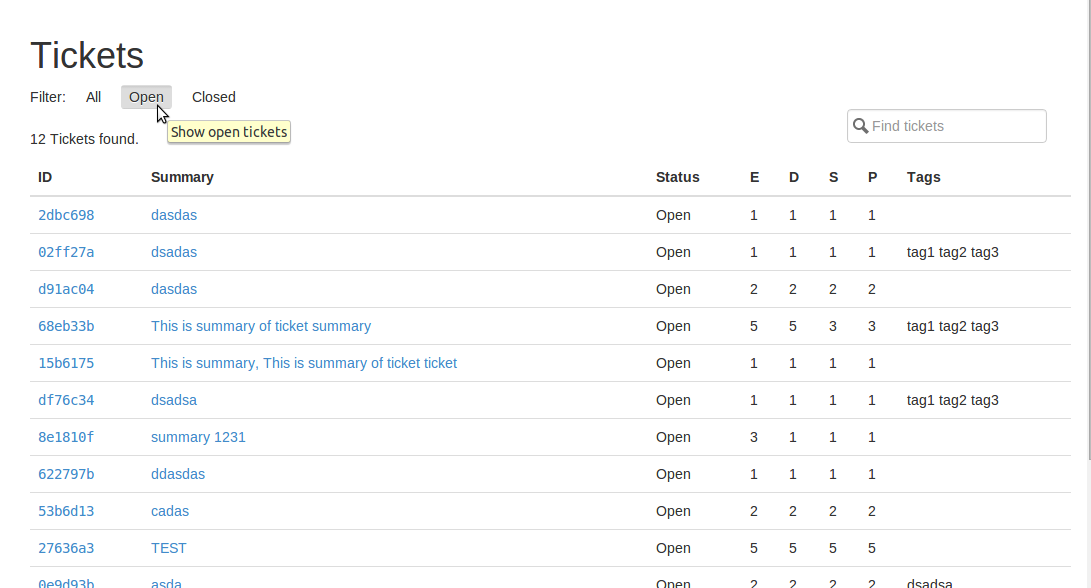Click the P column header
Viewport: 1091px width, 588px height.
pos(871,177)
